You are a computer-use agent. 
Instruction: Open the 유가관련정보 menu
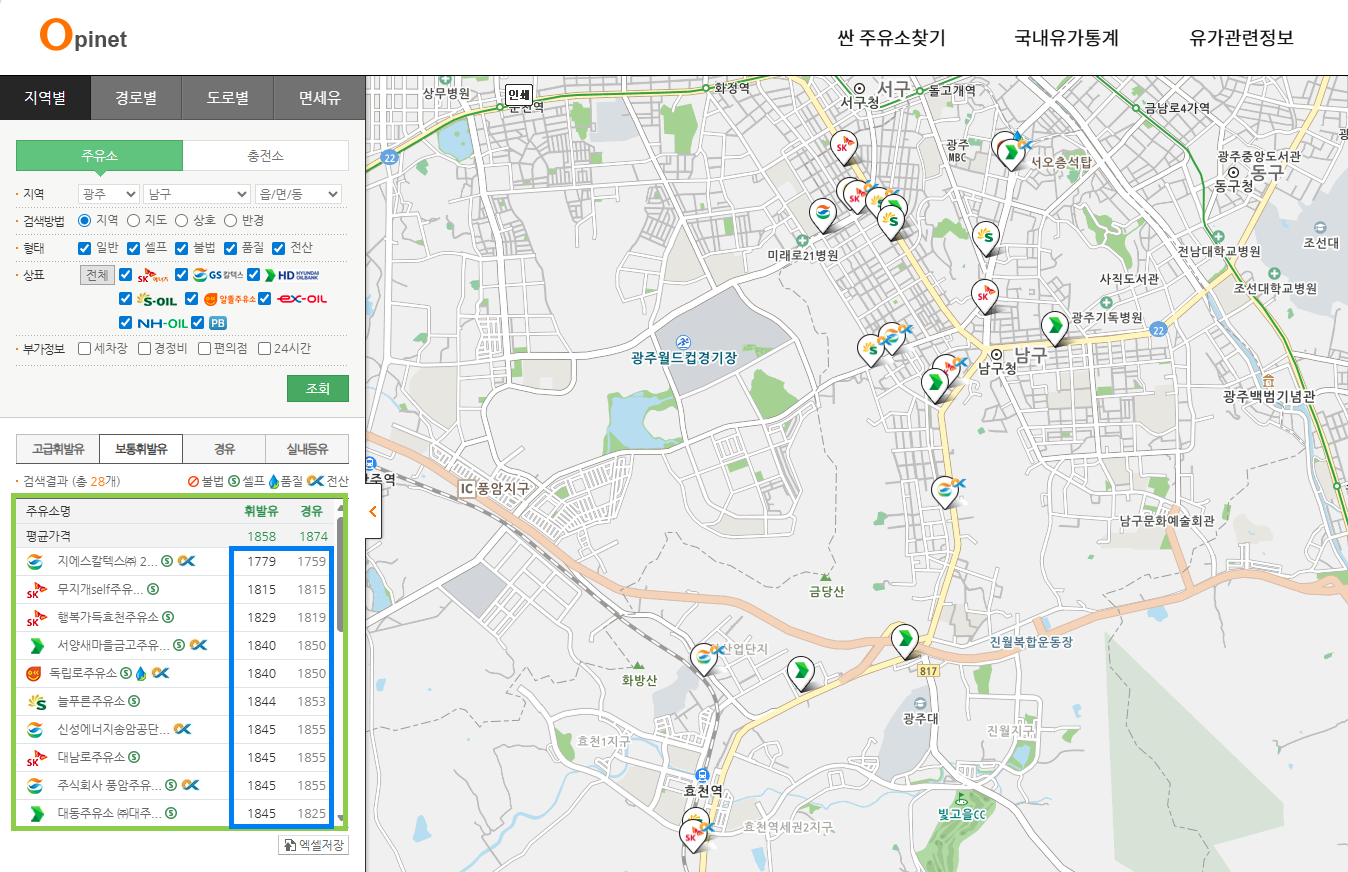point(1242,38)
